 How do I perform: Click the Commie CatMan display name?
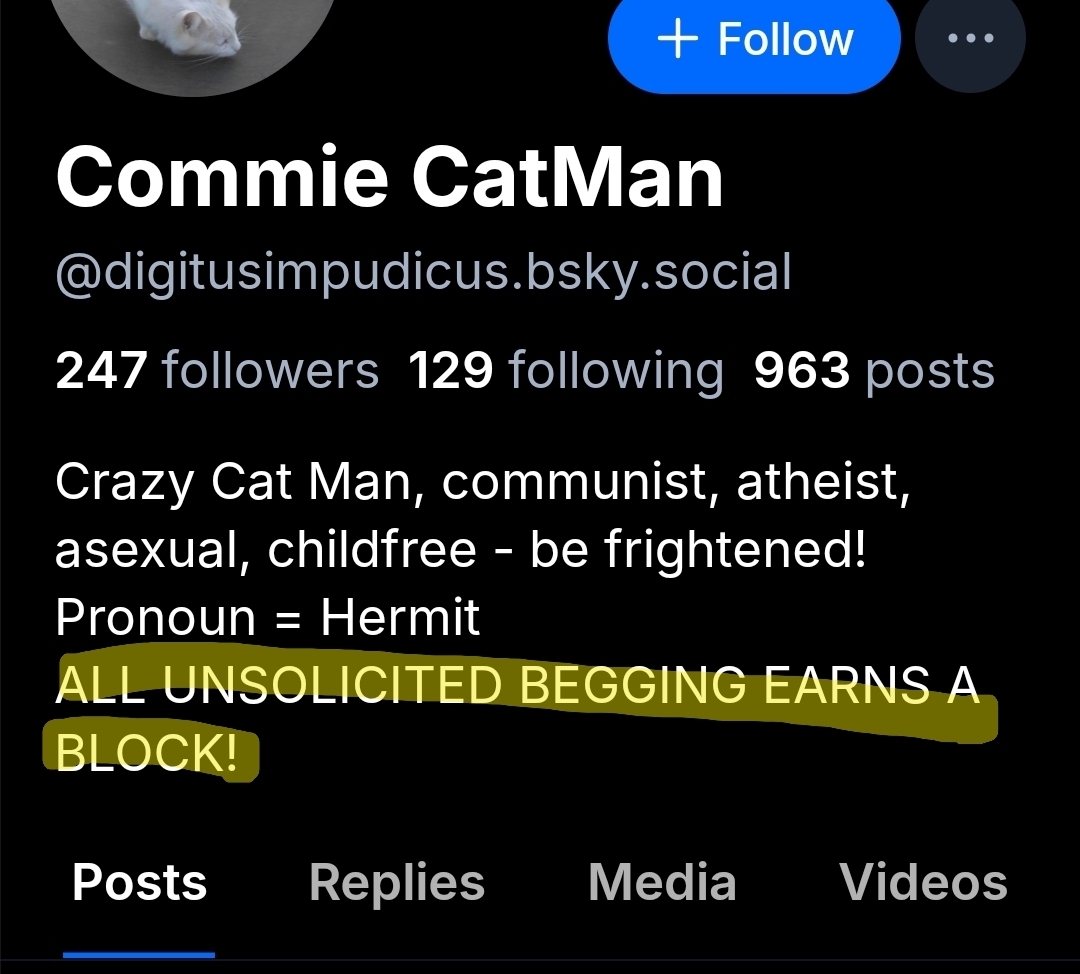(390, 178)
